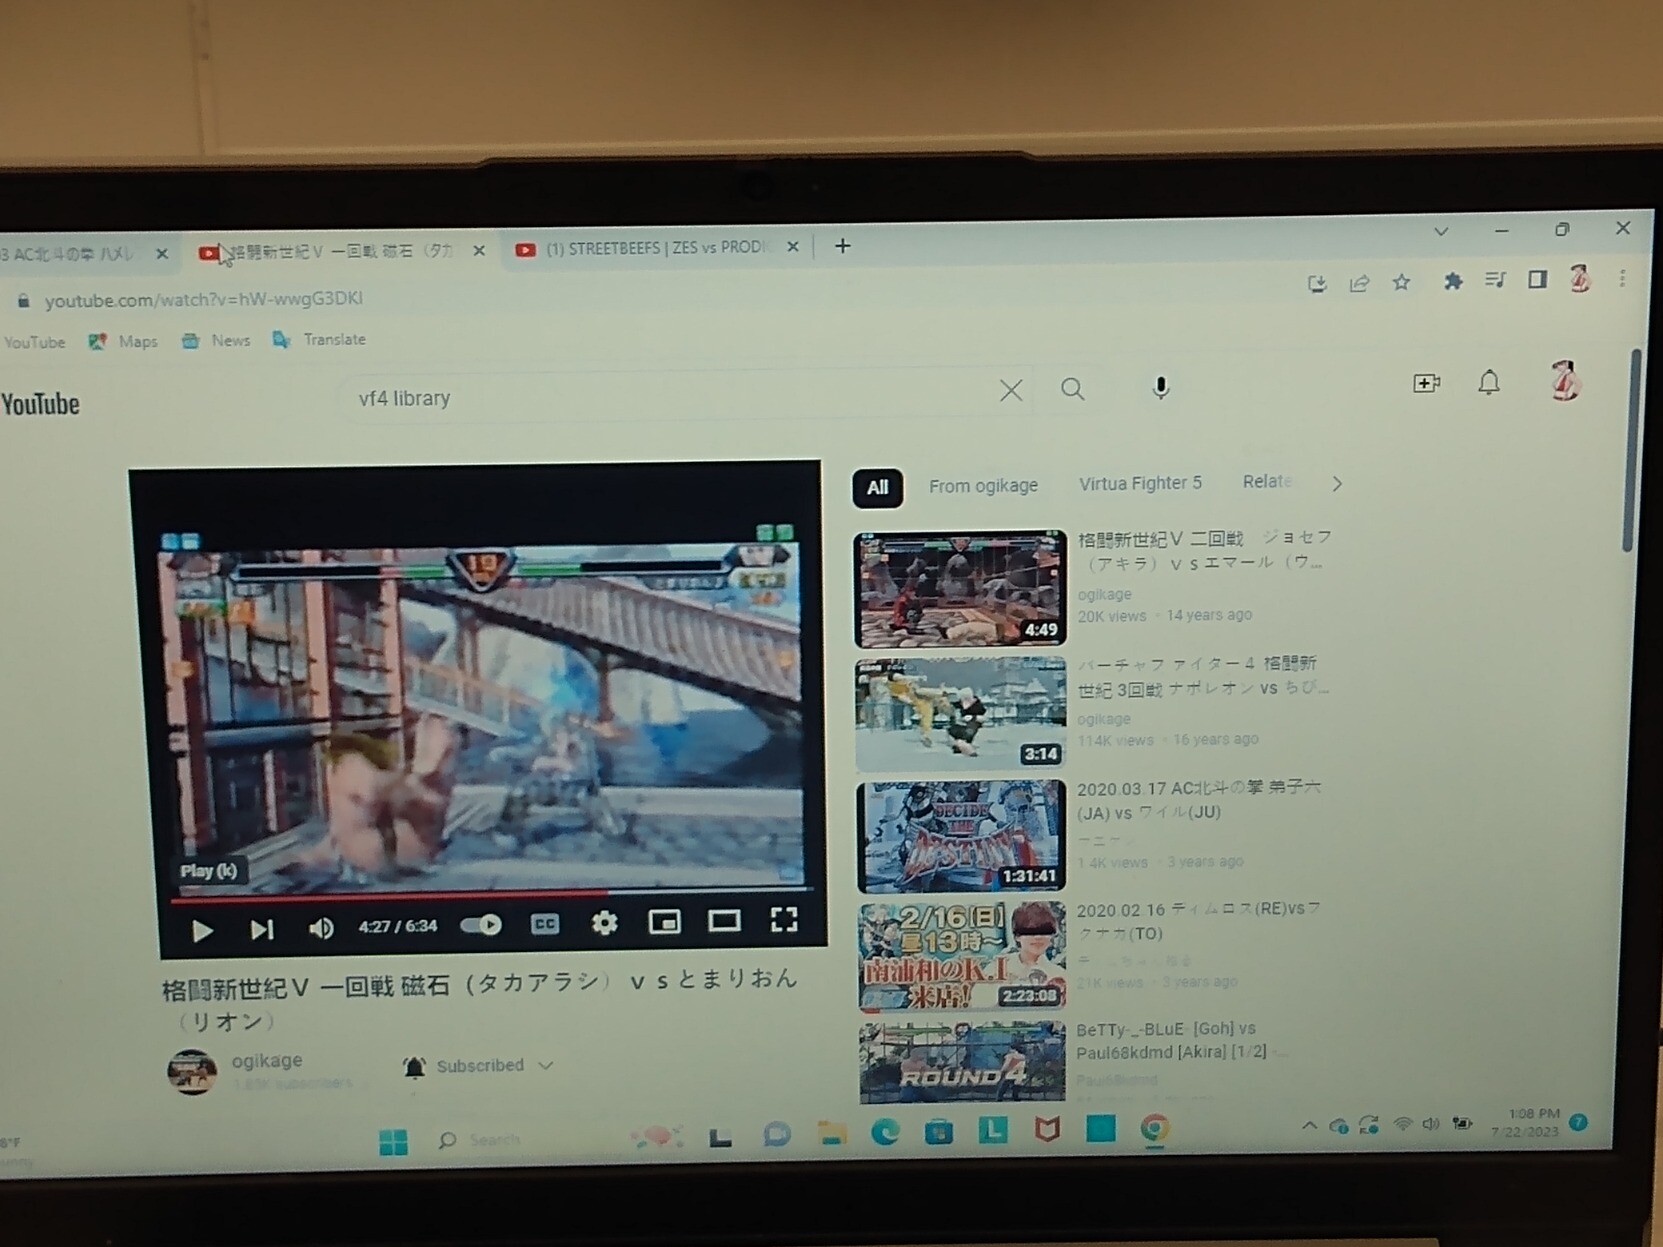Toggle autoplay switch
Screen dimensions: 1663x1247
(481, 925)
